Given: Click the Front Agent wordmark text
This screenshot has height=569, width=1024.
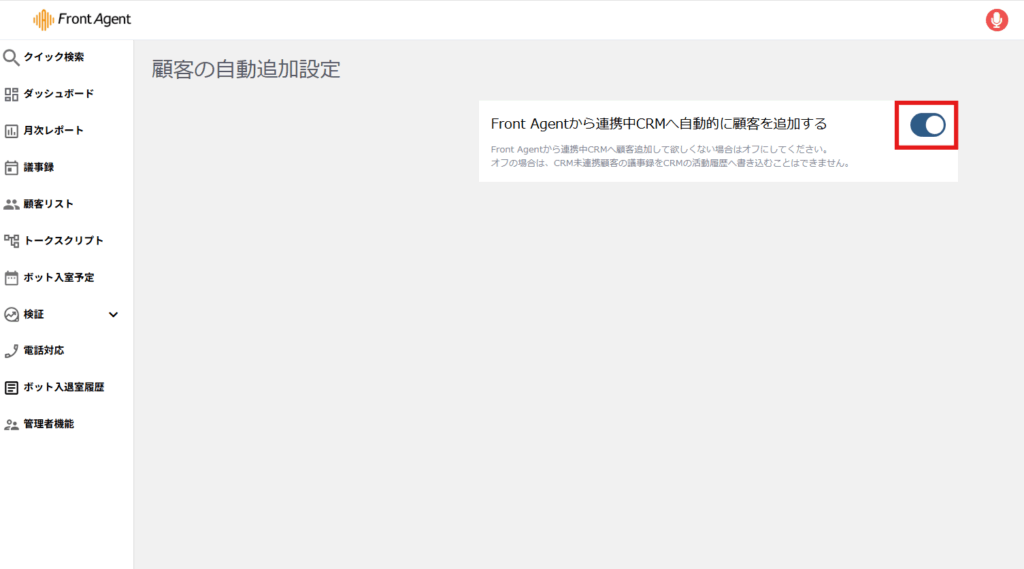Looking at the screenshot, I should (94, 20).
